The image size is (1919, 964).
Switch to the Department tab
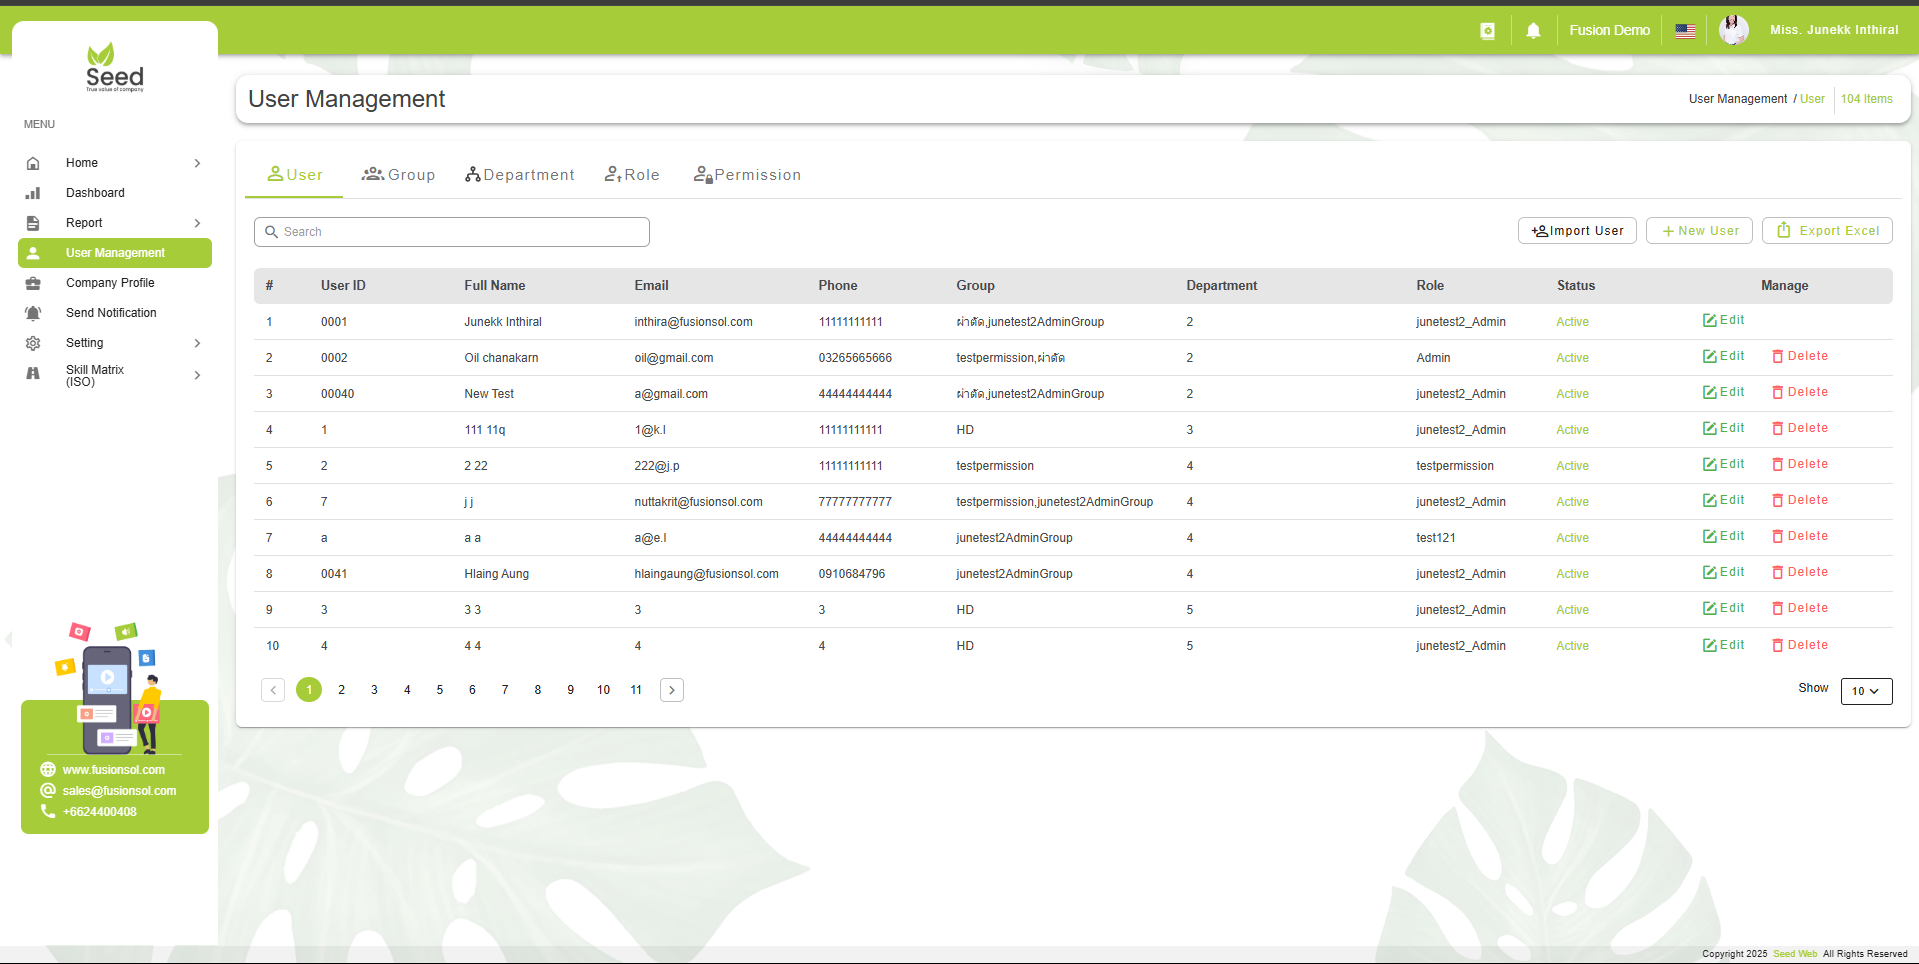(x=519, y=174)
